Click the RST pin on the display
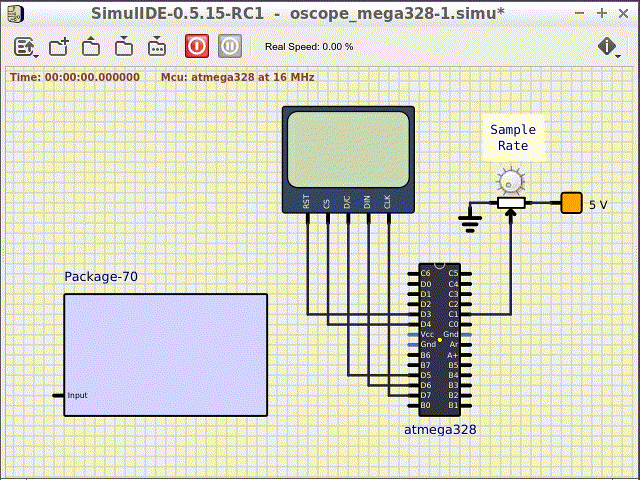This screenshot has height=480, width=640. point(307,219)
